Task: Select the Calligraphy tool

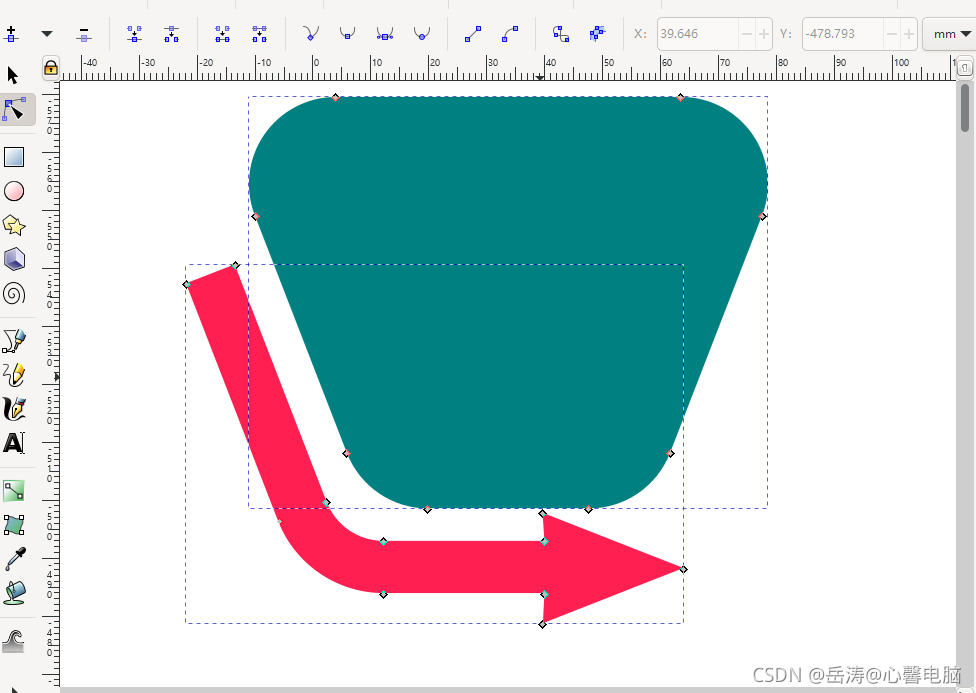Action: tap(14, 409)
